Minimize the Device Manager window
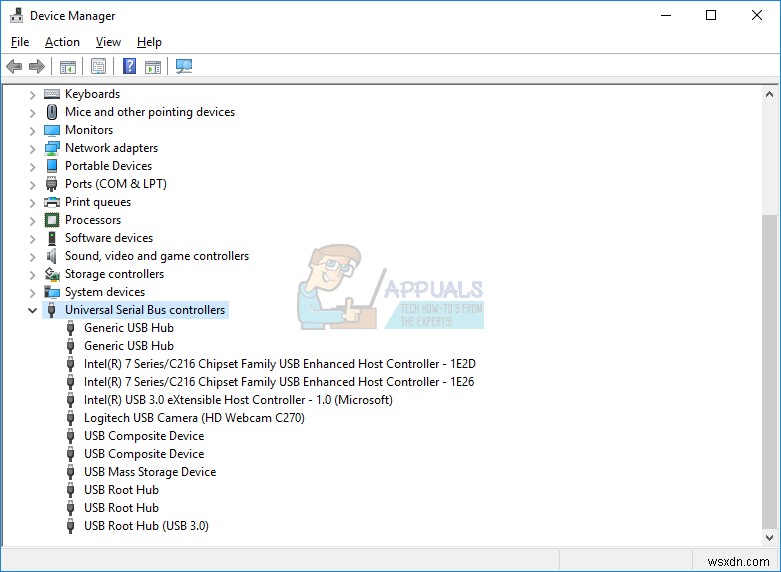Viewport: 781px width, 572px height. click(666, 15)
